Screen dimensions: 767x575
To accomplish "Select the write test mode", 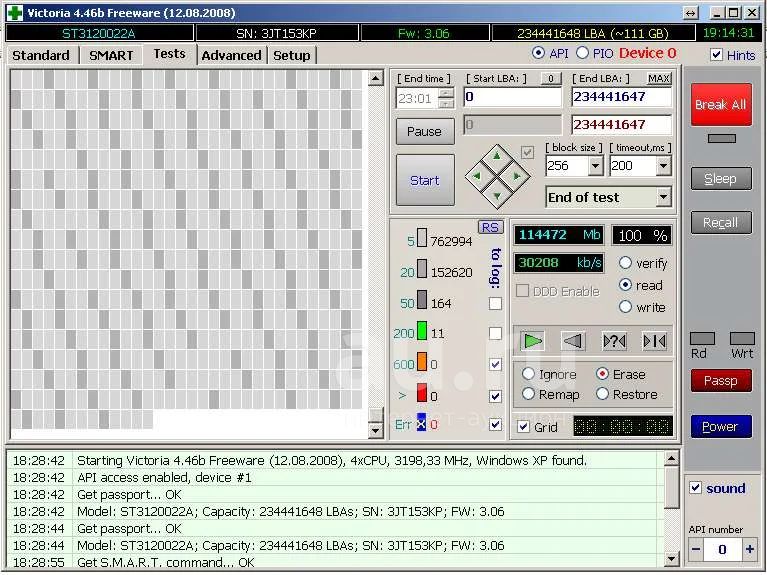I will coord(625,307).
